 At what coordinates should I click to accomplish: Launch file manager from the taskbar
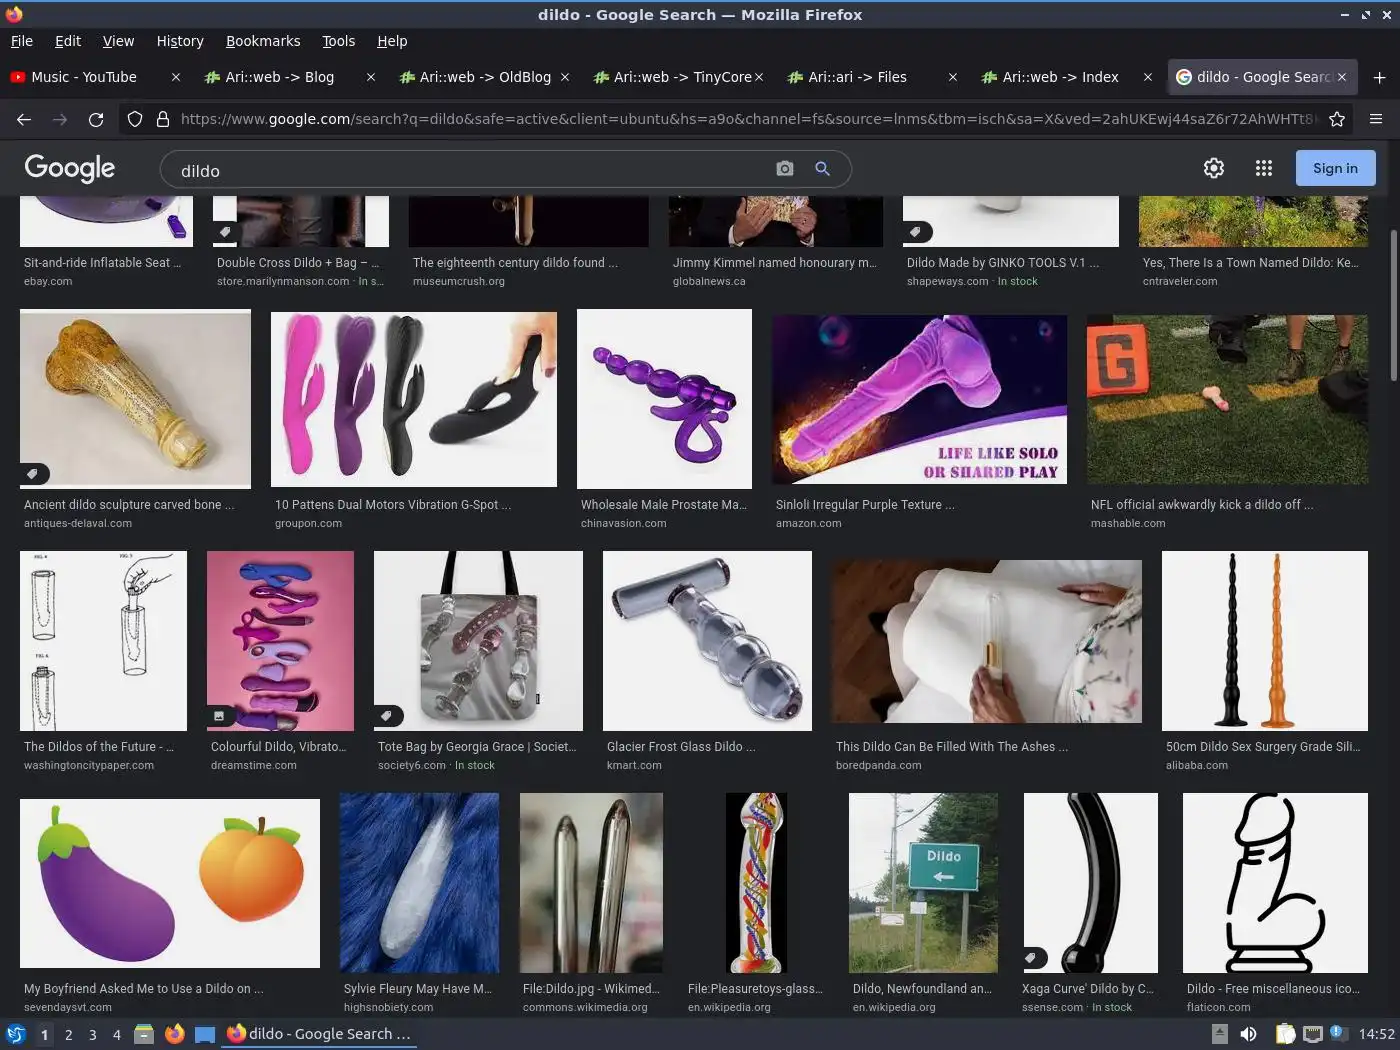[x=144, y=1034]
